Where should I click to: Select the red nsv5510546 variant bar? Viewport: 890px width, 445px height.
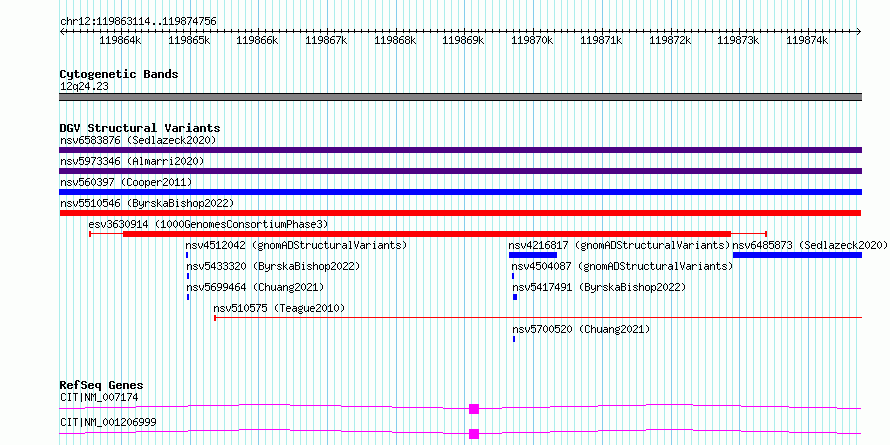coord(460,213)
